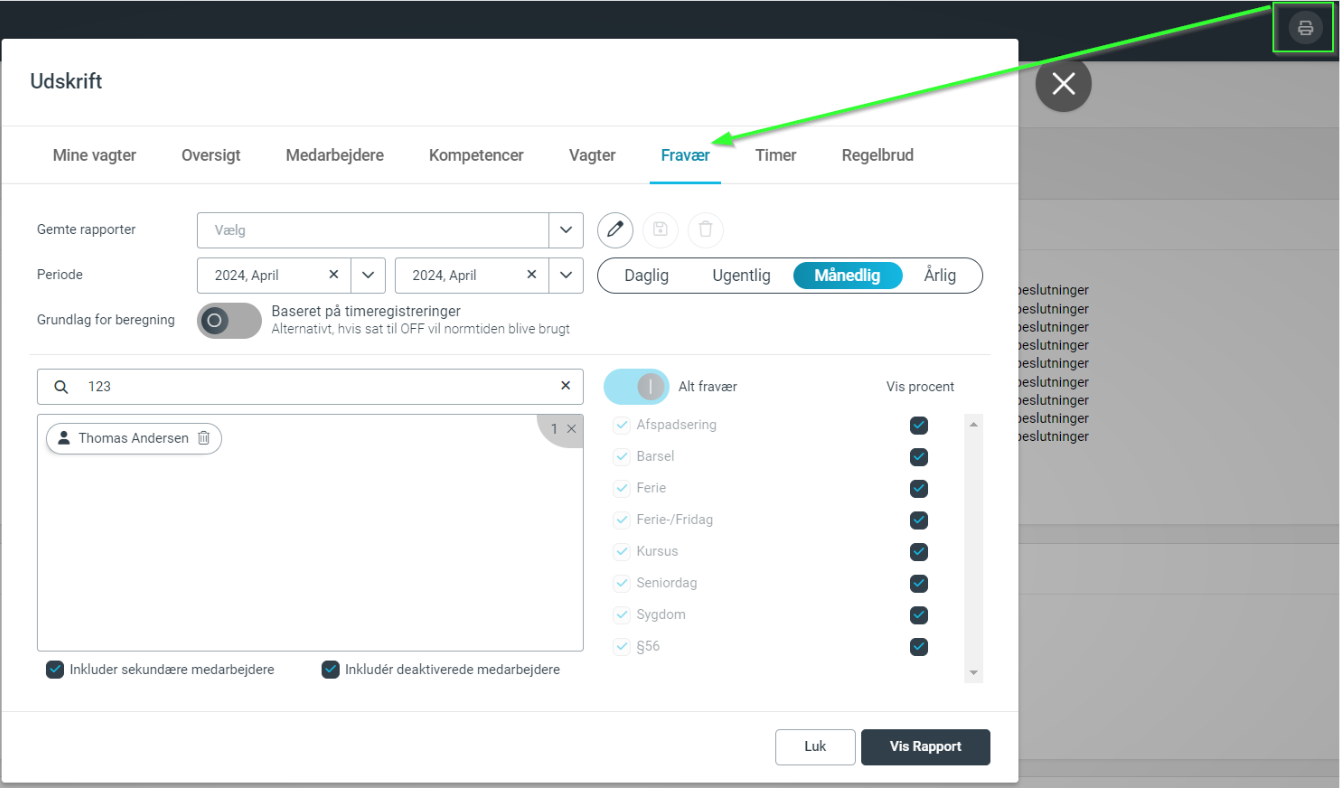Clear the first 2024, April period value

pos(334,275)
